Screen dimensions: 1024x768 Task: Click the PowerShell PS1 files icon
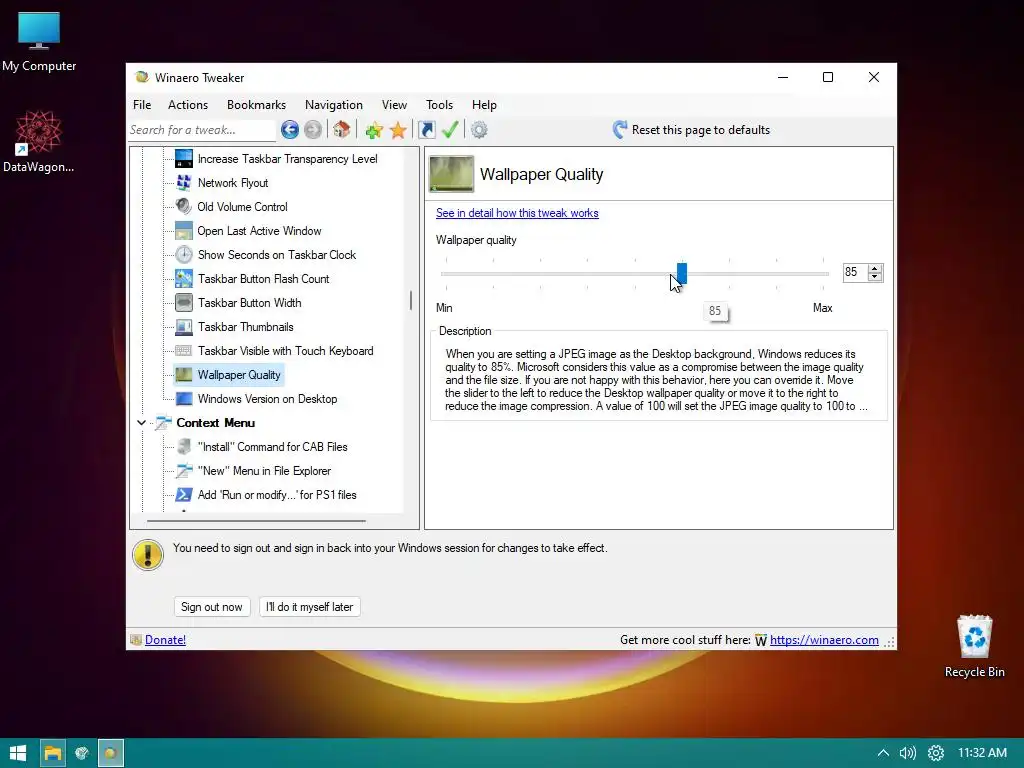tap(184, 494)
